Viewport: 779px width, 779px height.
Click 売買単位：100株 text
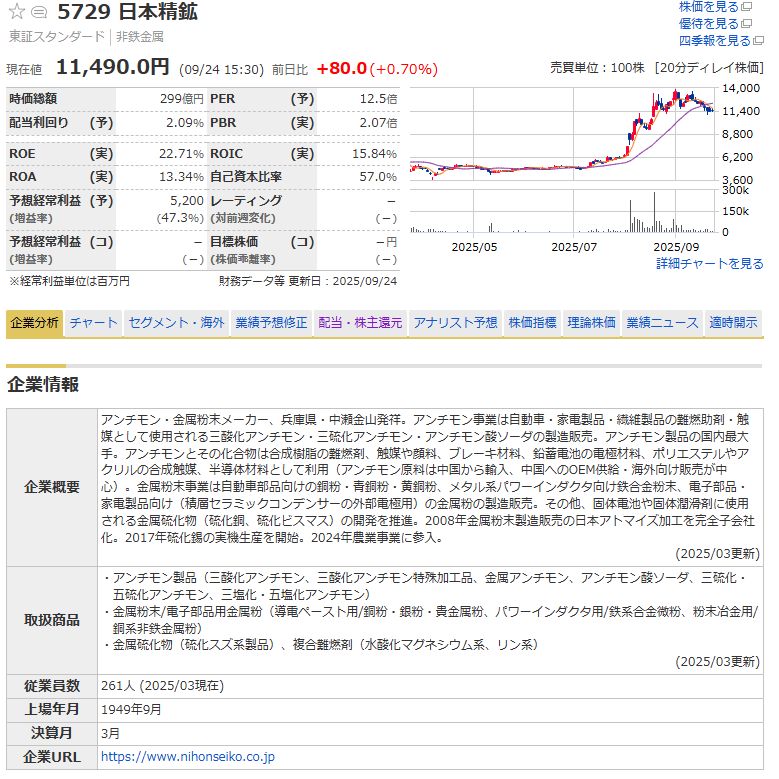[x=597, y=68]
